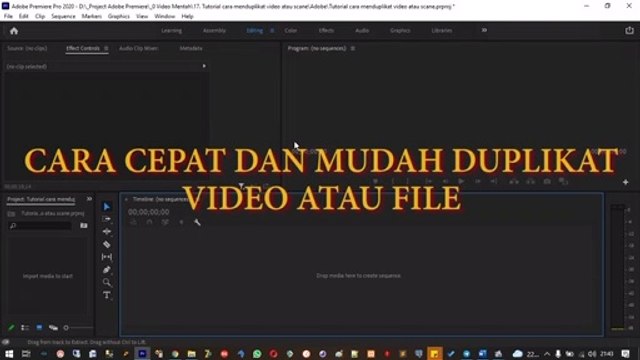Open the Quick Export share icon
The width and height of the screenshot is (640, 360).
click(x=629, y=30)
